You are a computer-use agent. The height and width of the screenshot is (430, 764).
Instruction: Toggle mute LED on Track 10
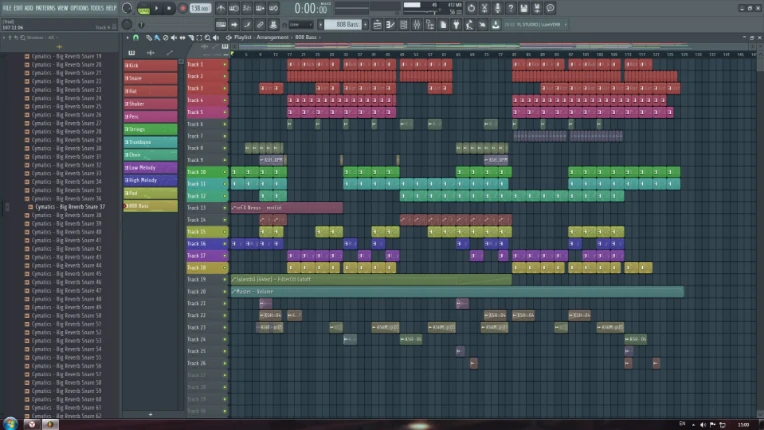click(224, 172)
